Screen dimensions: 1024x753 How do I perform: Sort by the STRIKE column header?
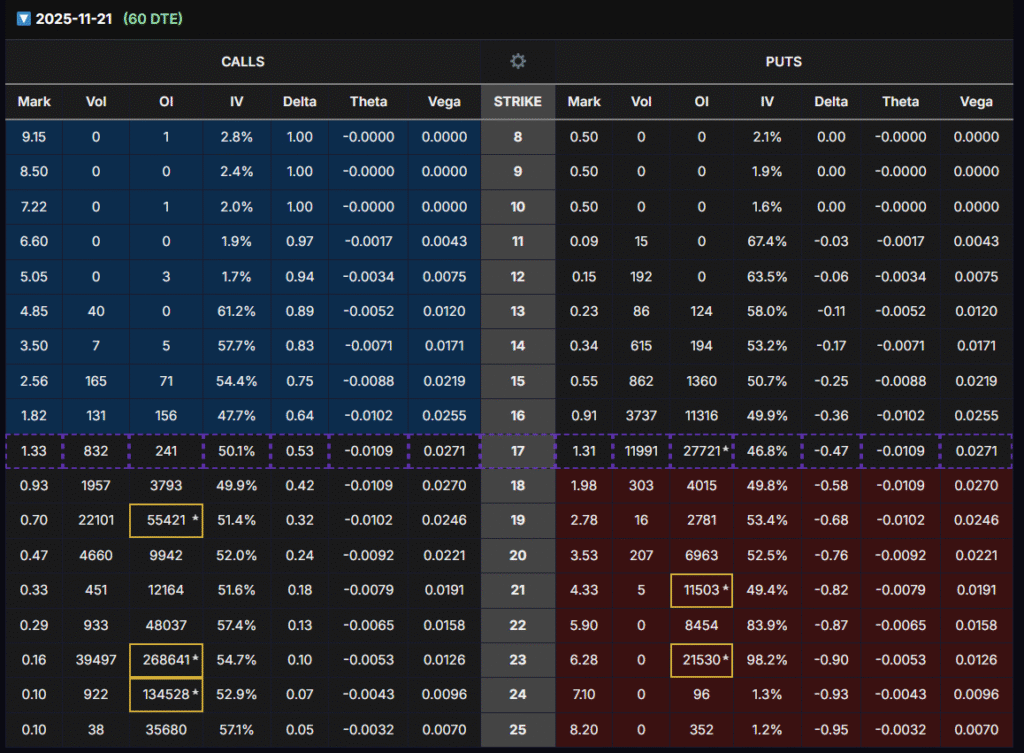point(517,101)
